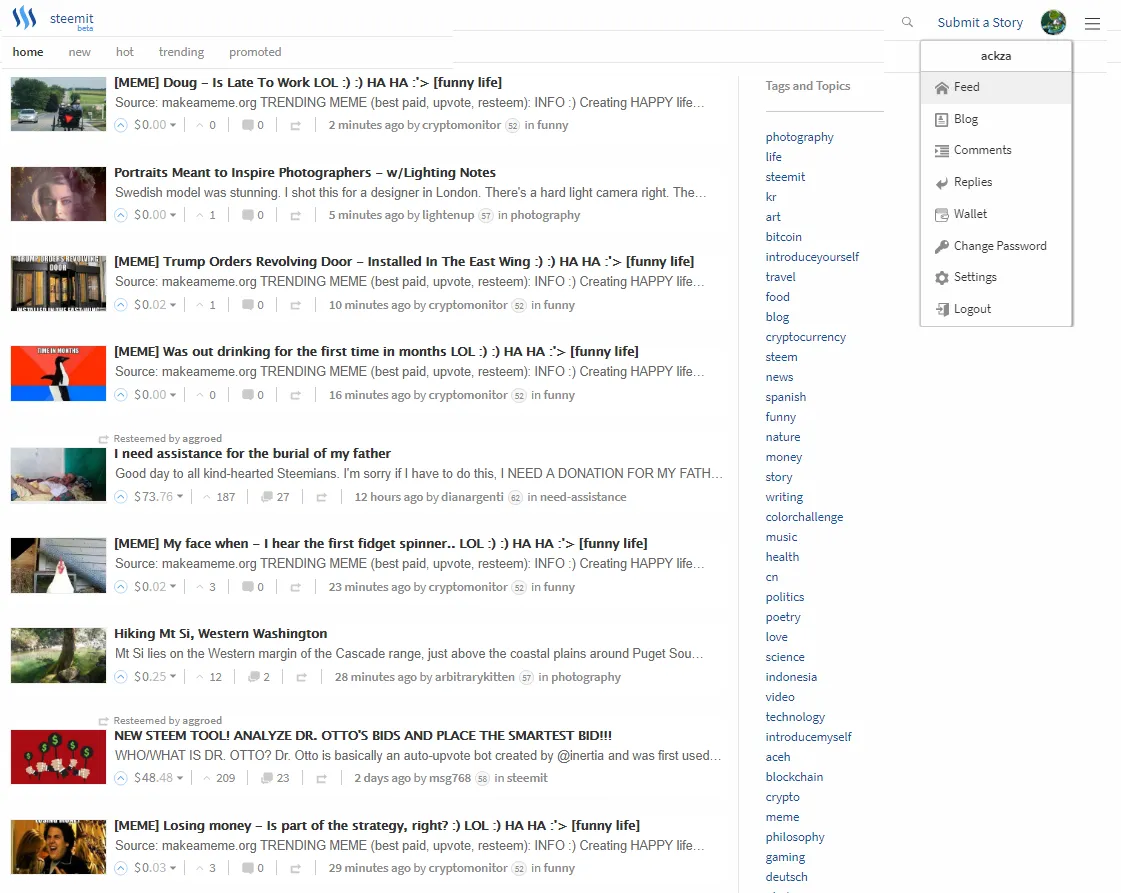This screenshot has width=1121, height=893.
Task: Open Settings from the user menu
Action: pyautogui.click(x=996, y=277)
